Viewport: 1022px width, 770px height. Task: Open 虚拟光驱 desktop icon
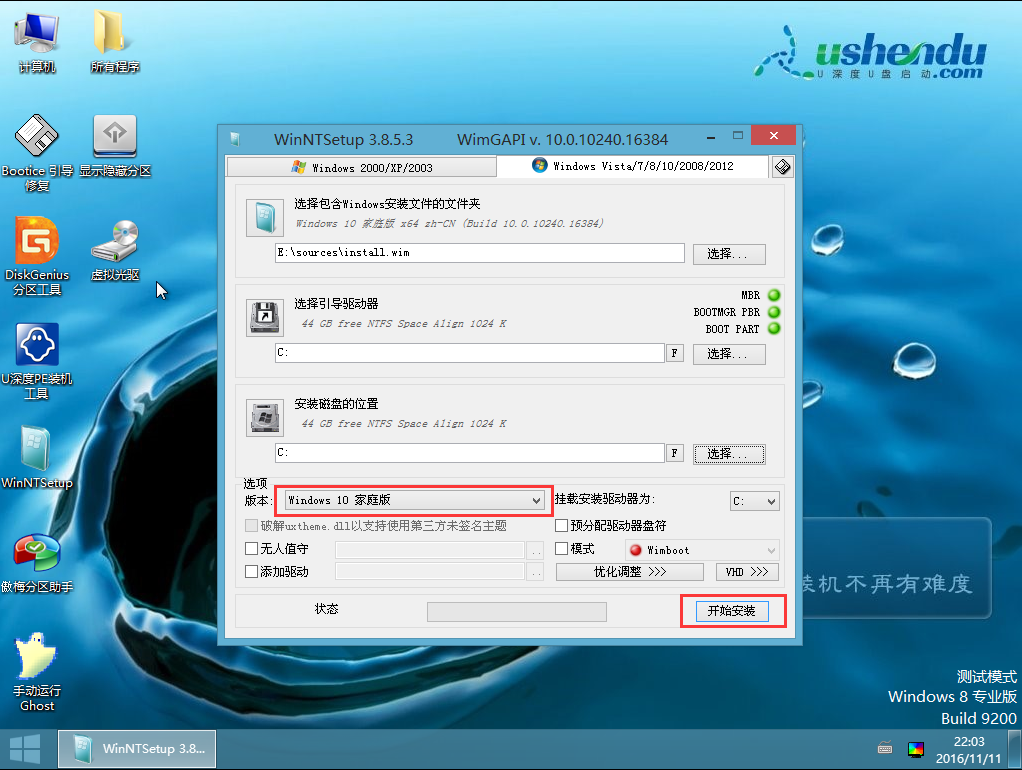pos(115,250)
